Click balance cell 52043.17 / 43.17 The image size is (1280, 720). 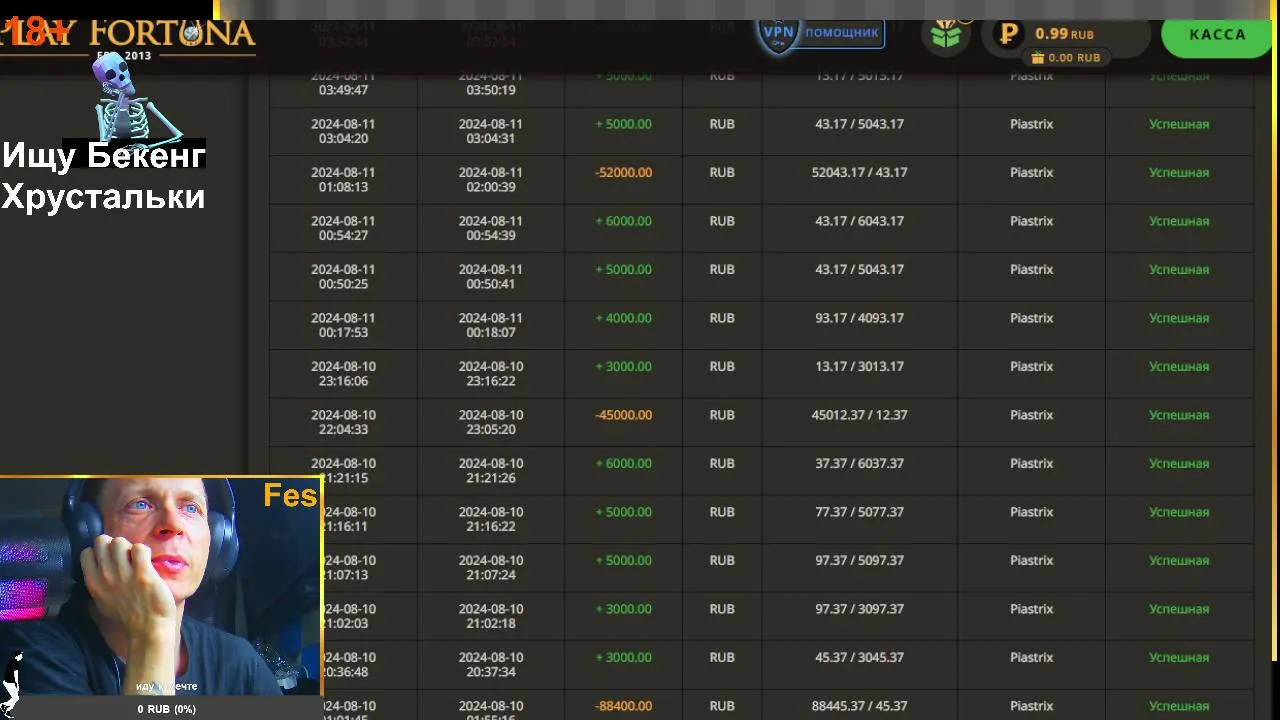tap(859, 173)
